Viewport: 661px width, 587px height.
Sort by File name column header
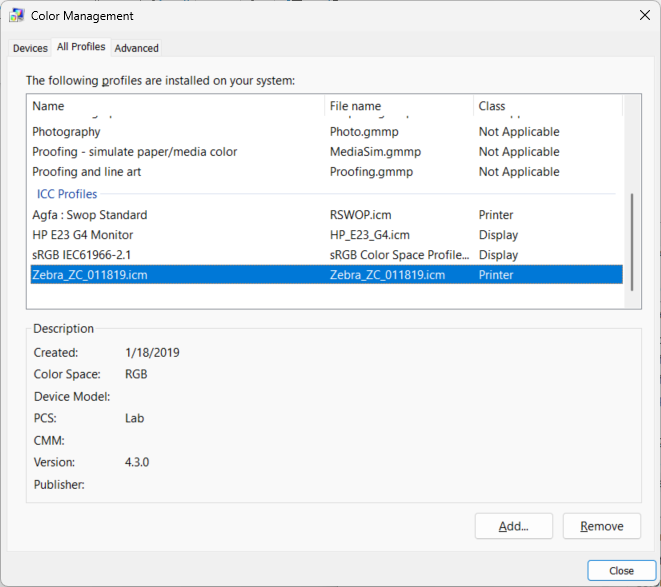[x=398, y=106]
